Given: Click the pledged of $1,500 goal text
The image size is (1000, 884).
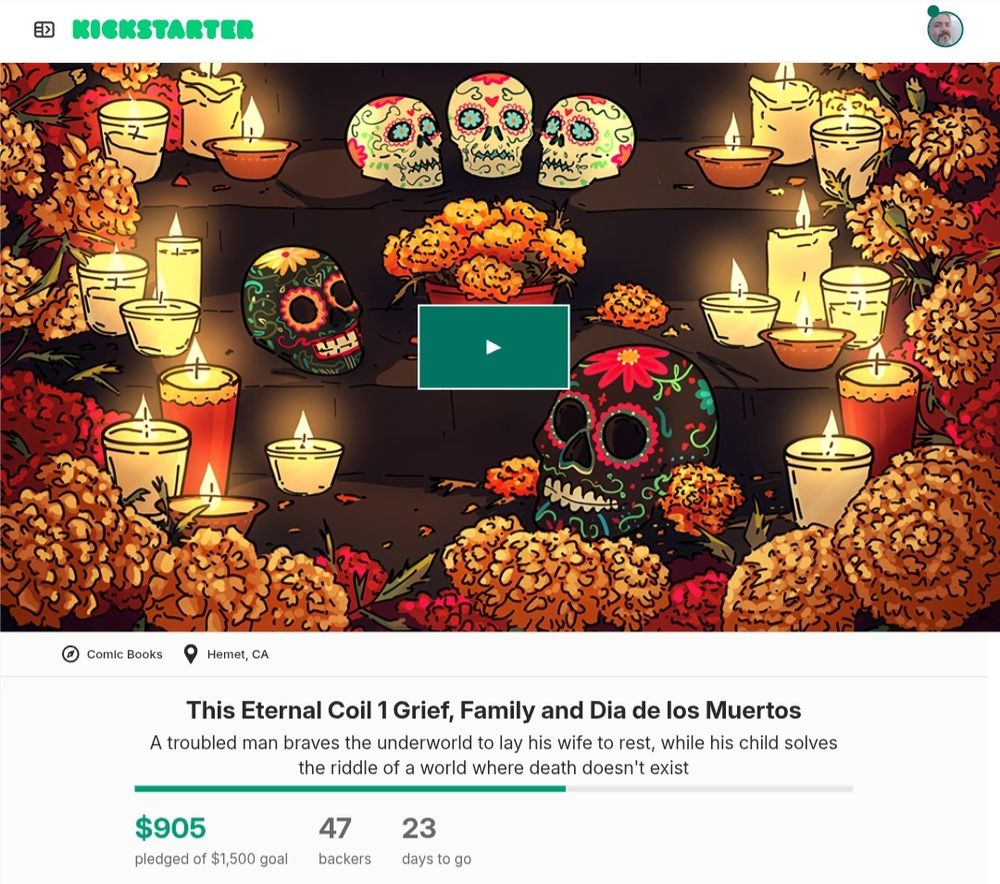Looking at the screenshot, I should click(211, 859).
